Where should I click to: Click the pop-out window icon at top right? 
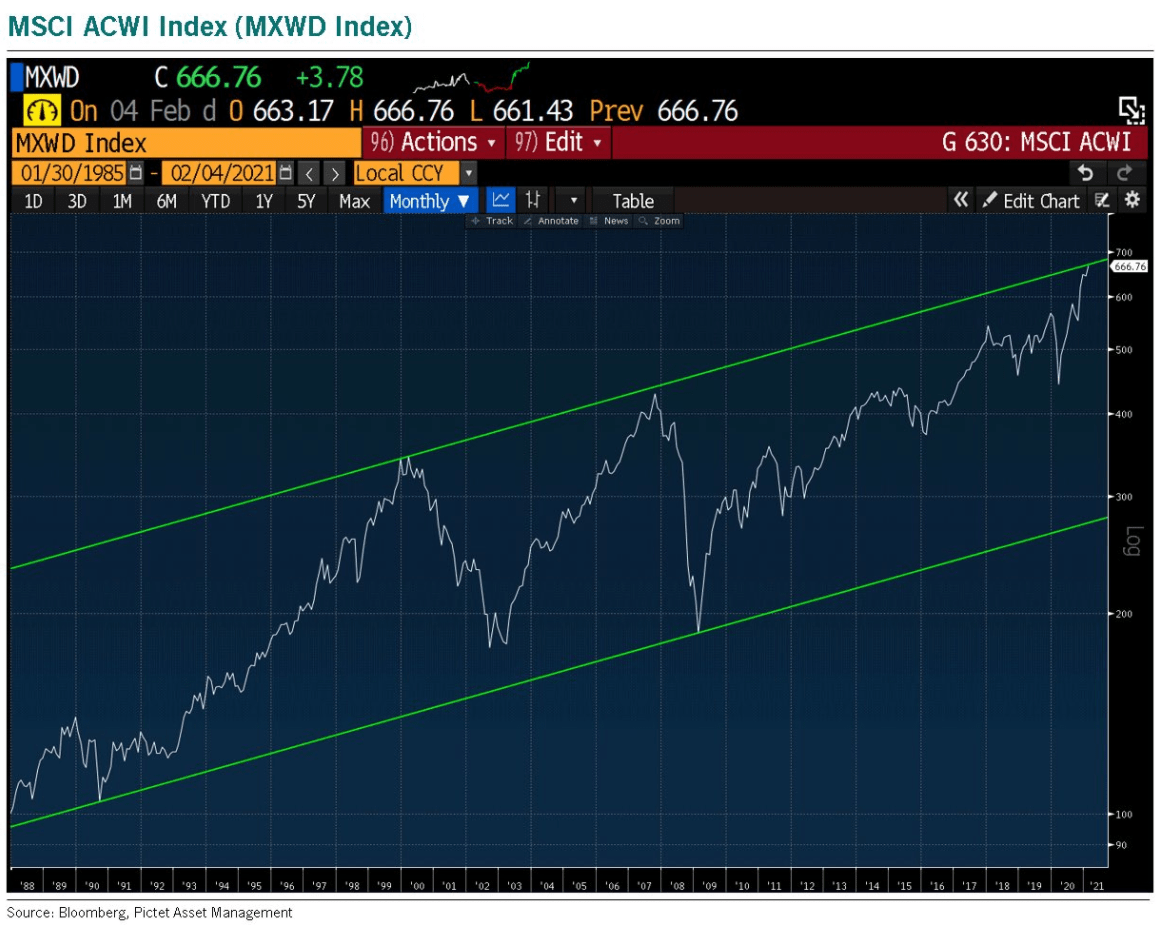tap(1131, 110)
